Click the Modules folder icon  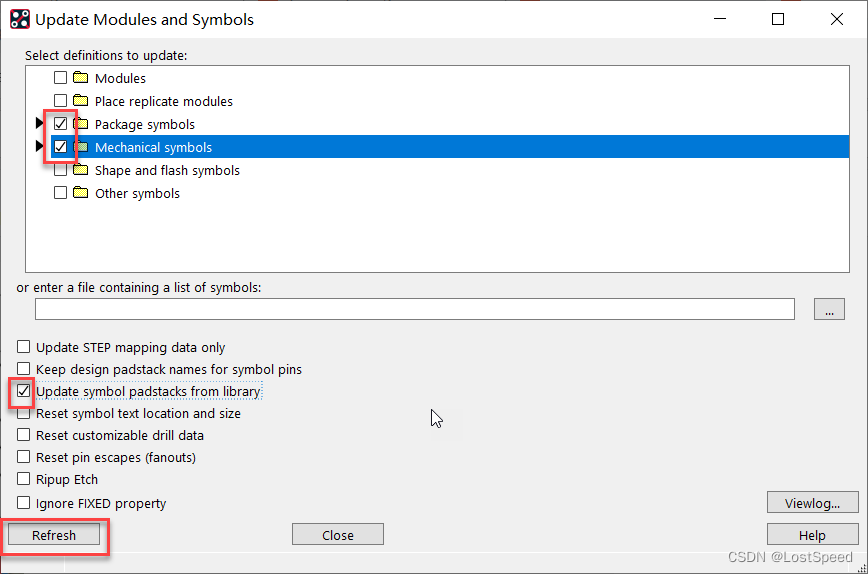pos(81,78)
